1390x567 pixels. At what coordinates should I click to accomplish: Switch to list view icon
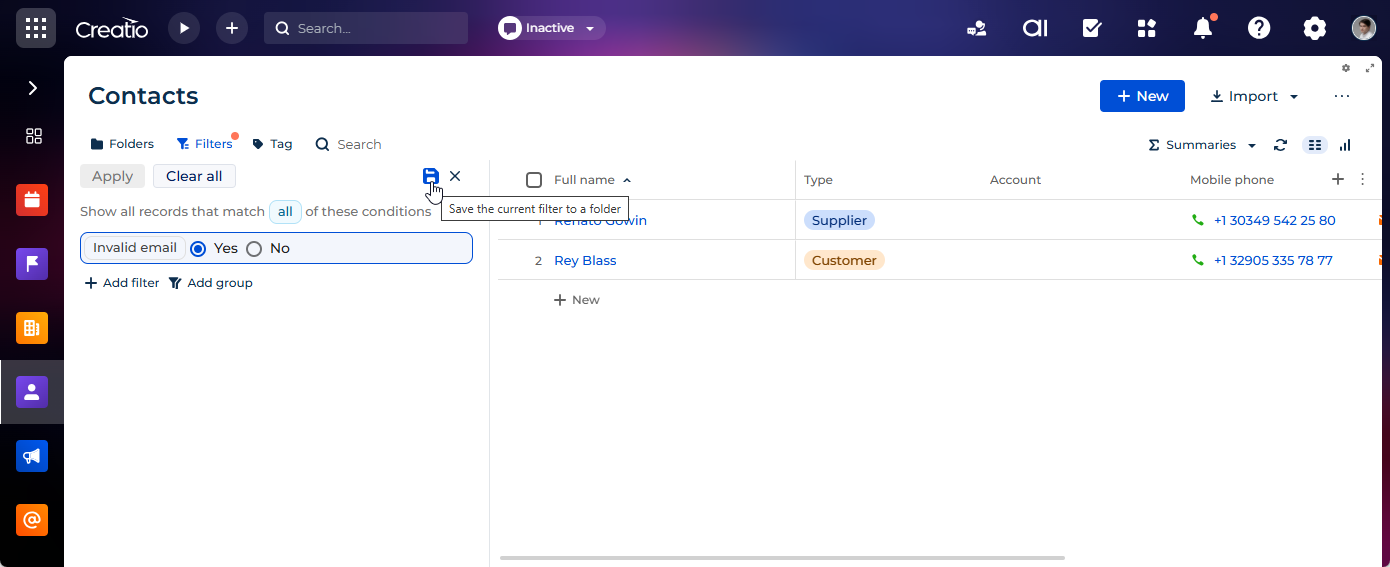coord(1315,145)
